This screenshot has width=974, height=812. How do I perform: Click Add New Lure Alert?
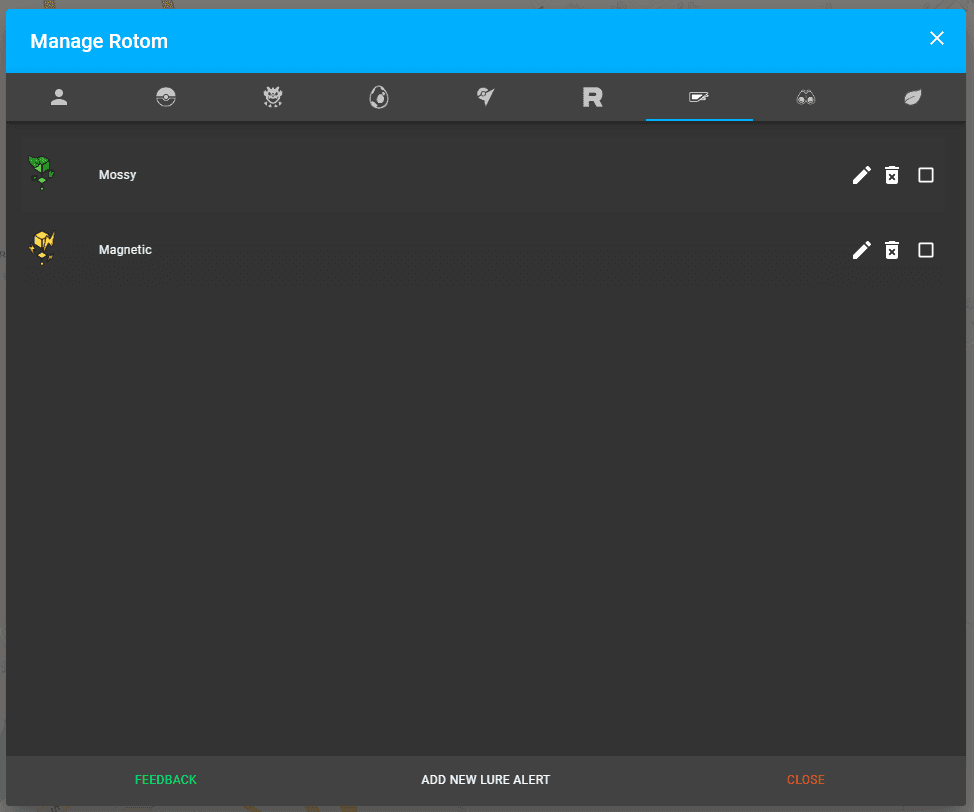pyautogui.click(x=486, y=780)
